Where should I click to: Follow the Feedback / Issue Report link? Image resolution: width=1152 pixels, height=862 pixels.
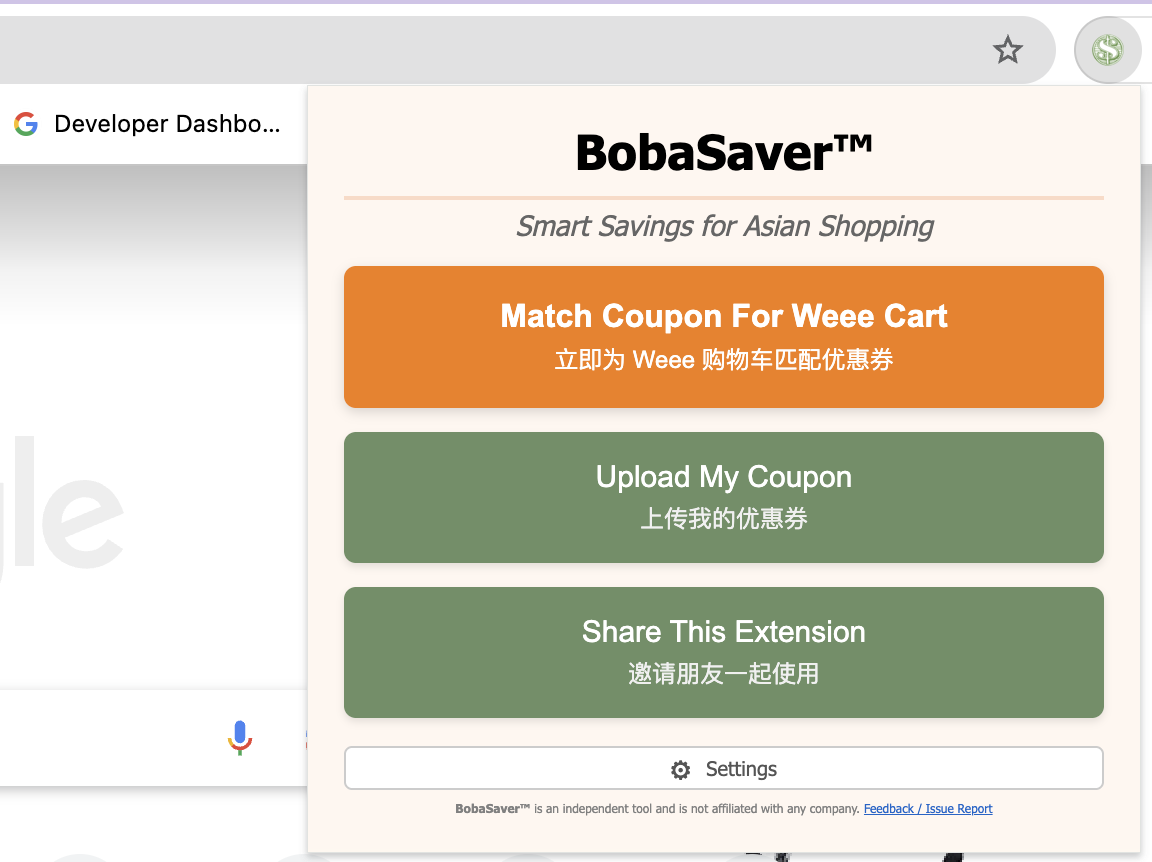pos(927,808)
